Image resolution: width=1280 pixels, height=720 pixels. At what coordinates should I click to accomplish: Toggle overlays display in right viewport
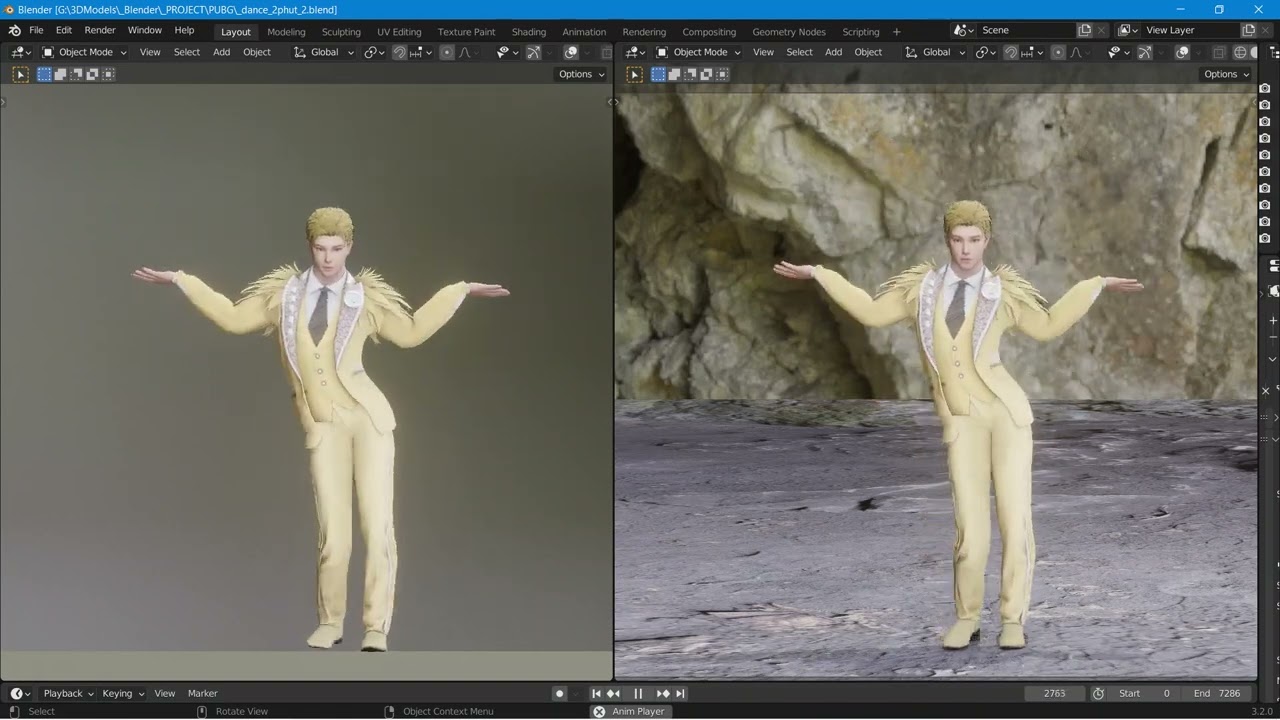[1182, 52]
